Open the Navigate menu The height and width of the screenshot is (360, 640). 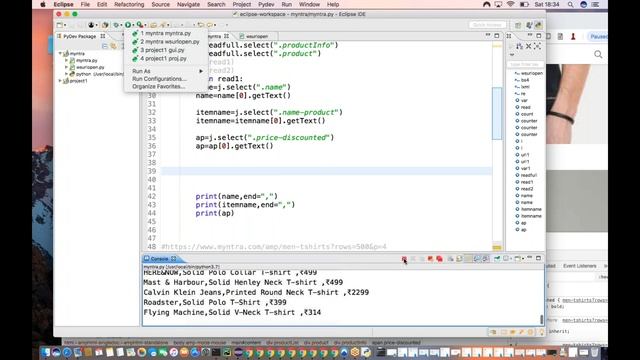[188, 4]
